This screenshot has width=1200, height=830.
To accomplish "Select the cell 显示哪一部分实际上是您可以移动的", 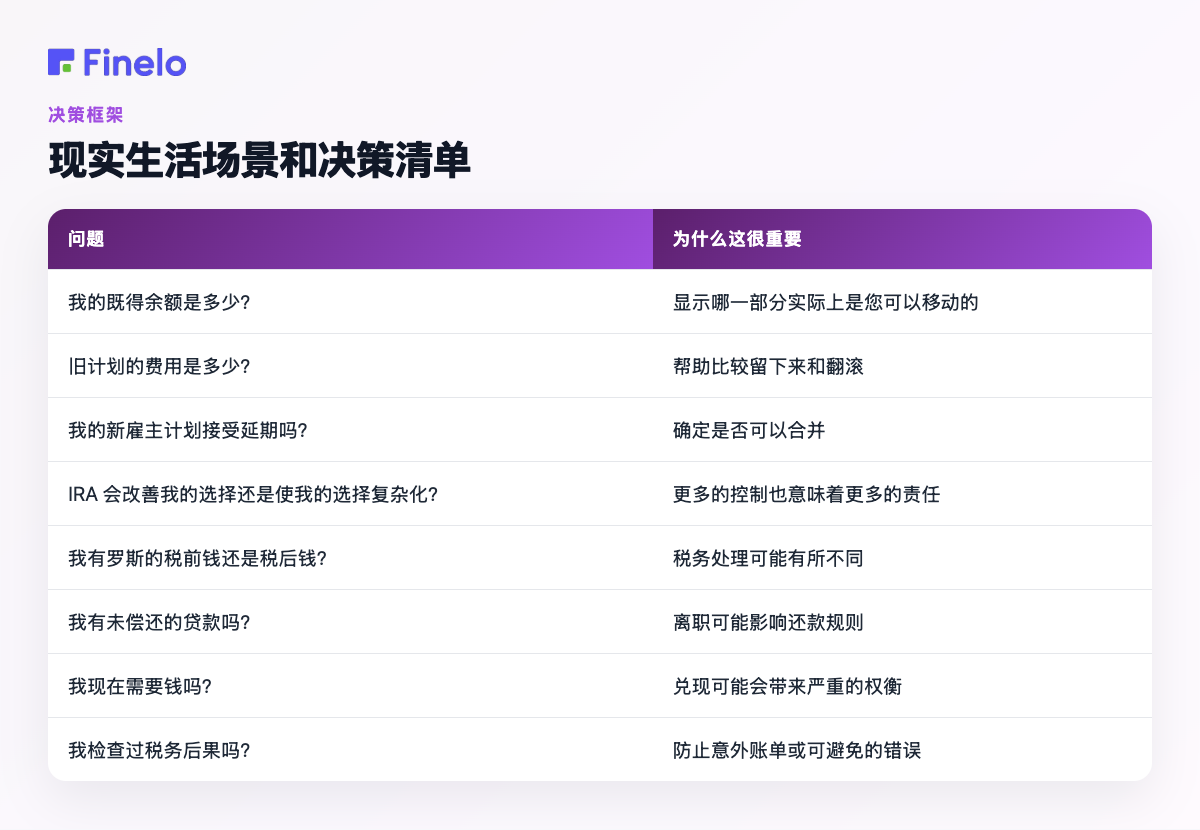I will click(x=902, y=301).
